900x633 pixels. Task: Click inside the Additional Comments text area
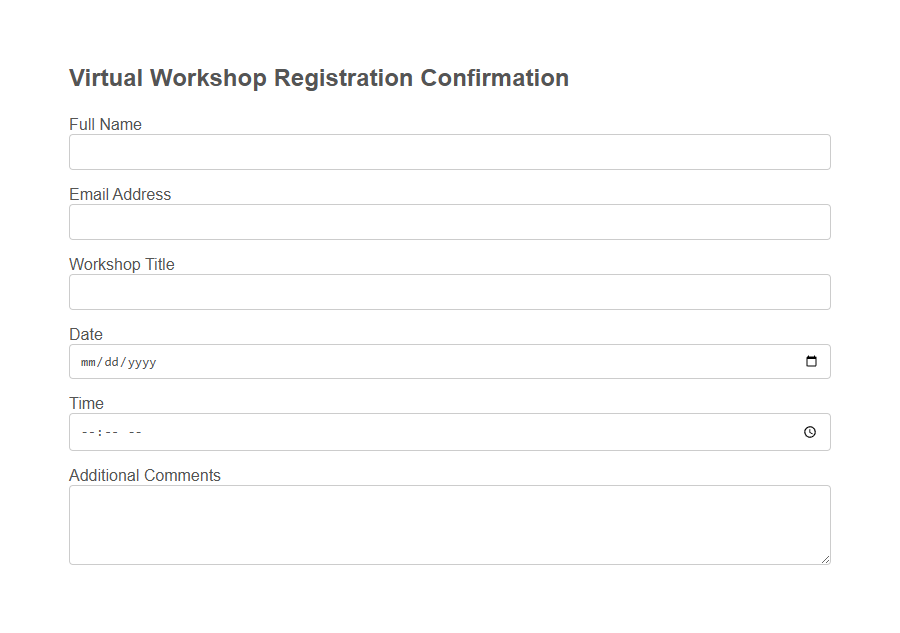[449, 520]
